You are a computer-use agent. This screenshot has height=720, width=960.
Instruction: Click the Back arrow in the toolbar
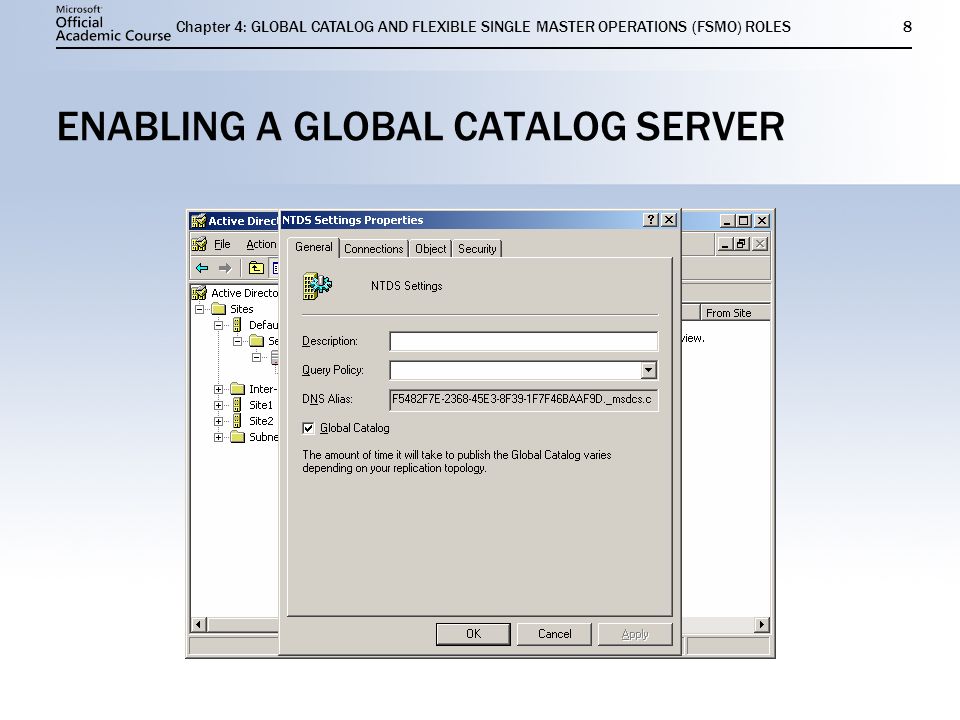click(x=202, y=268)
